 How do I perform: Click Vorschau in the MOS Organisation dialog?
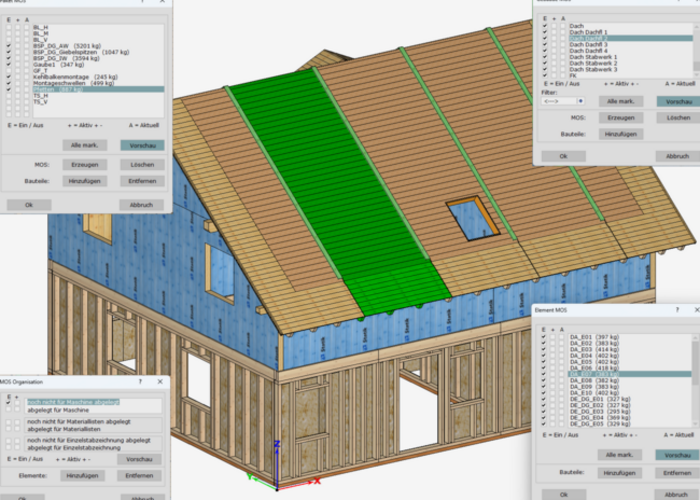pos(139,459)
